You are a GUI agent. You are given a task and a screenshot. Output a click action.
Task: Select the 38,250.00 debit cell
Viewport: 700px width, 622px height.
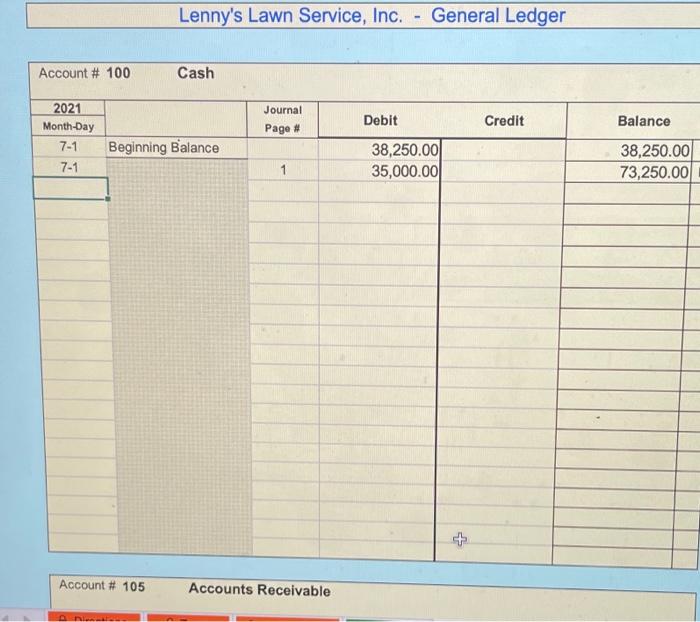(x=379, y=150)
